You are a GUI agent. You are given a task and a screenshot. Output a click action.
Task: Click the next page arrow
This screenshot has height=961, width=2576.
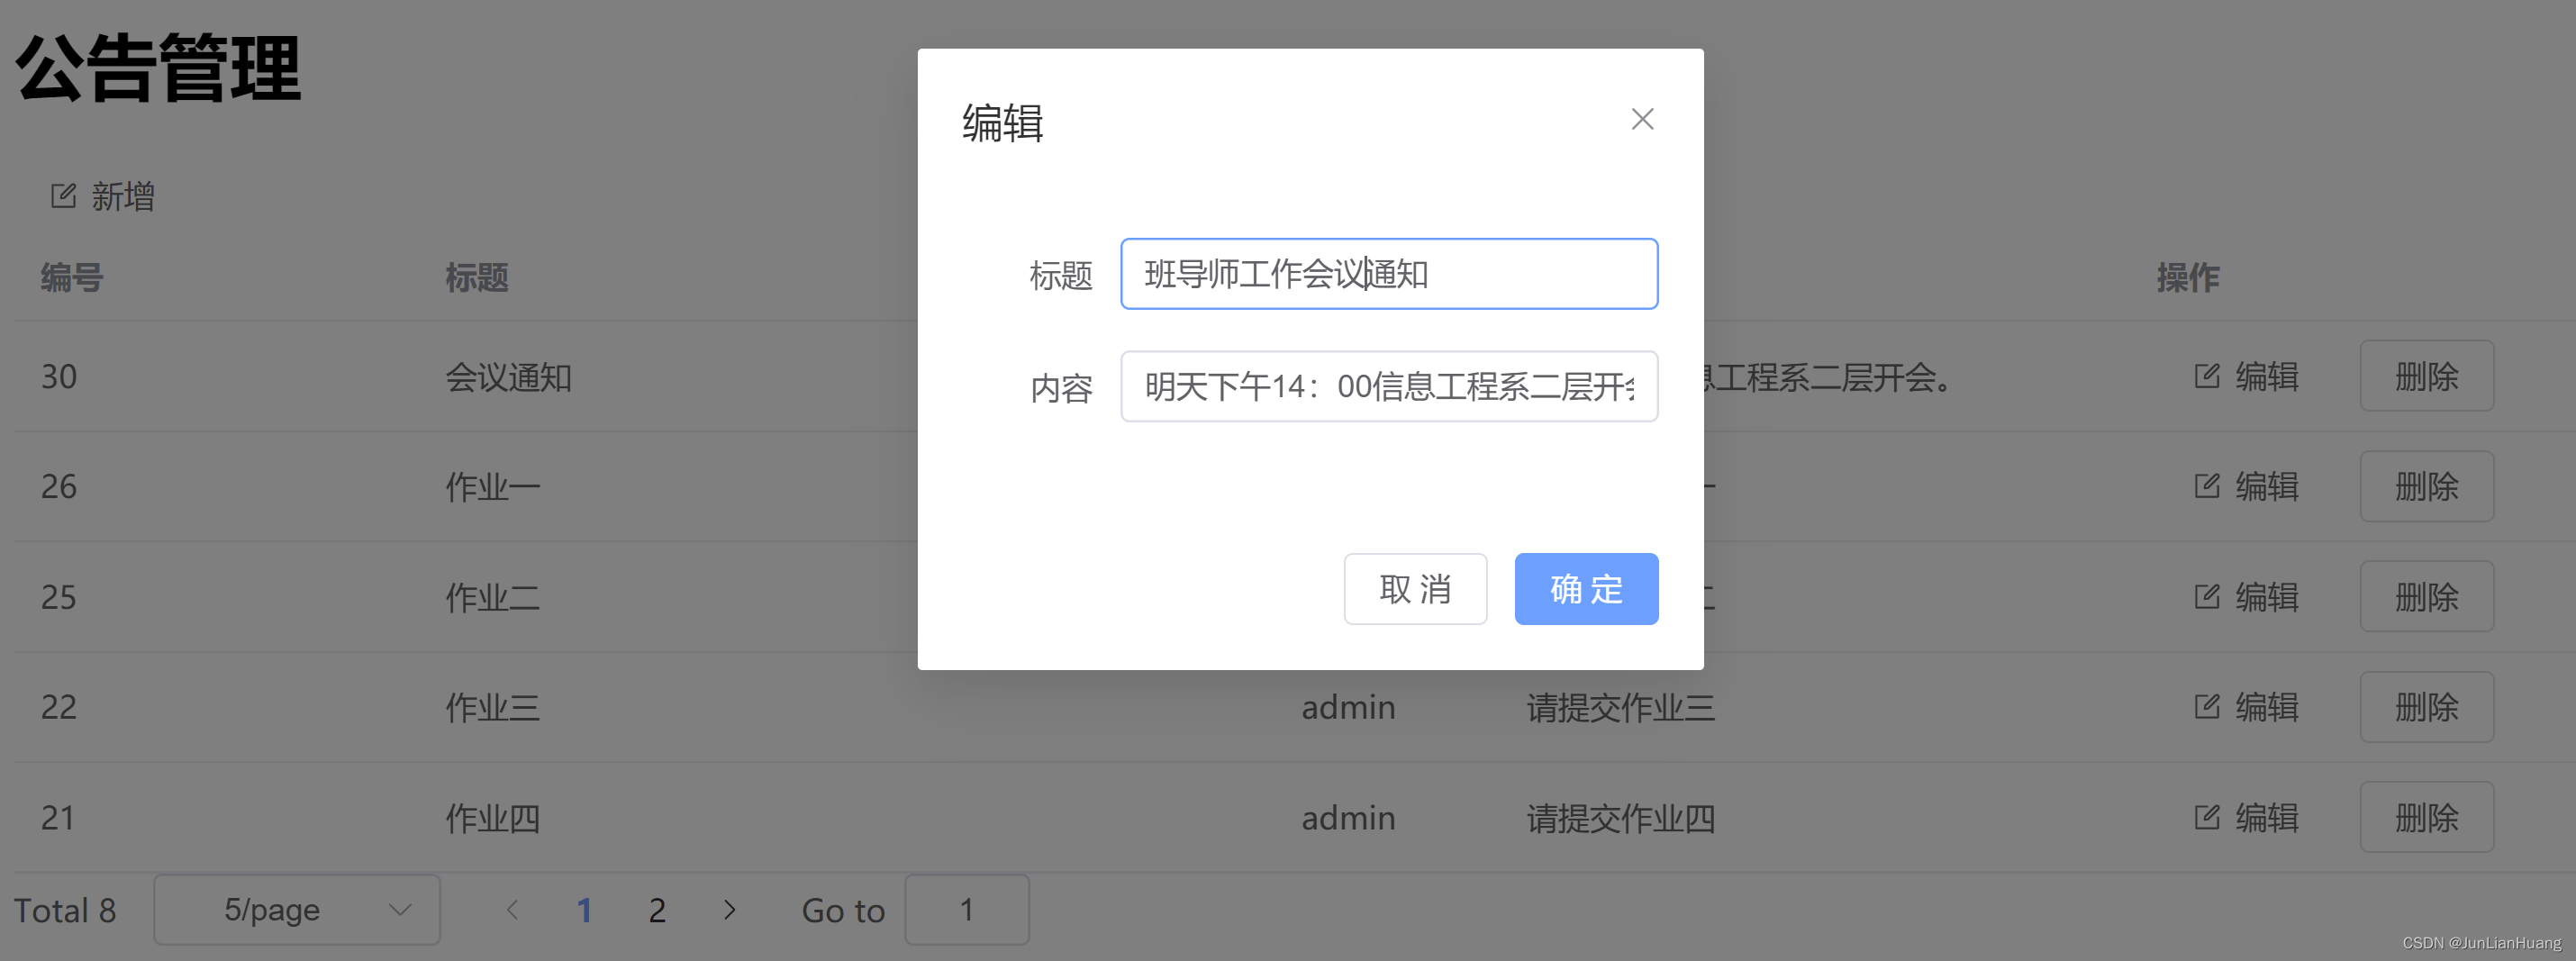729,909
